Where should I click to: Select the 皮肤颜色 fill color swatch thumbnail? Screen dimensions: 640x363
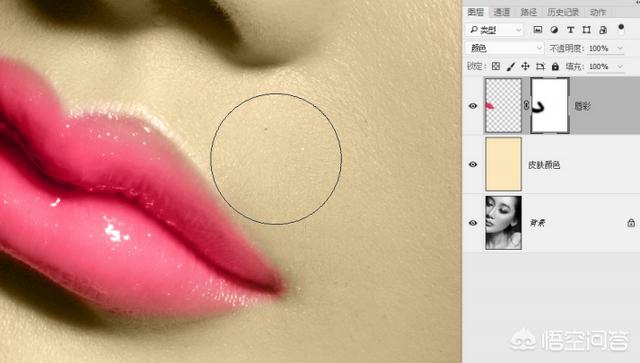503,164
